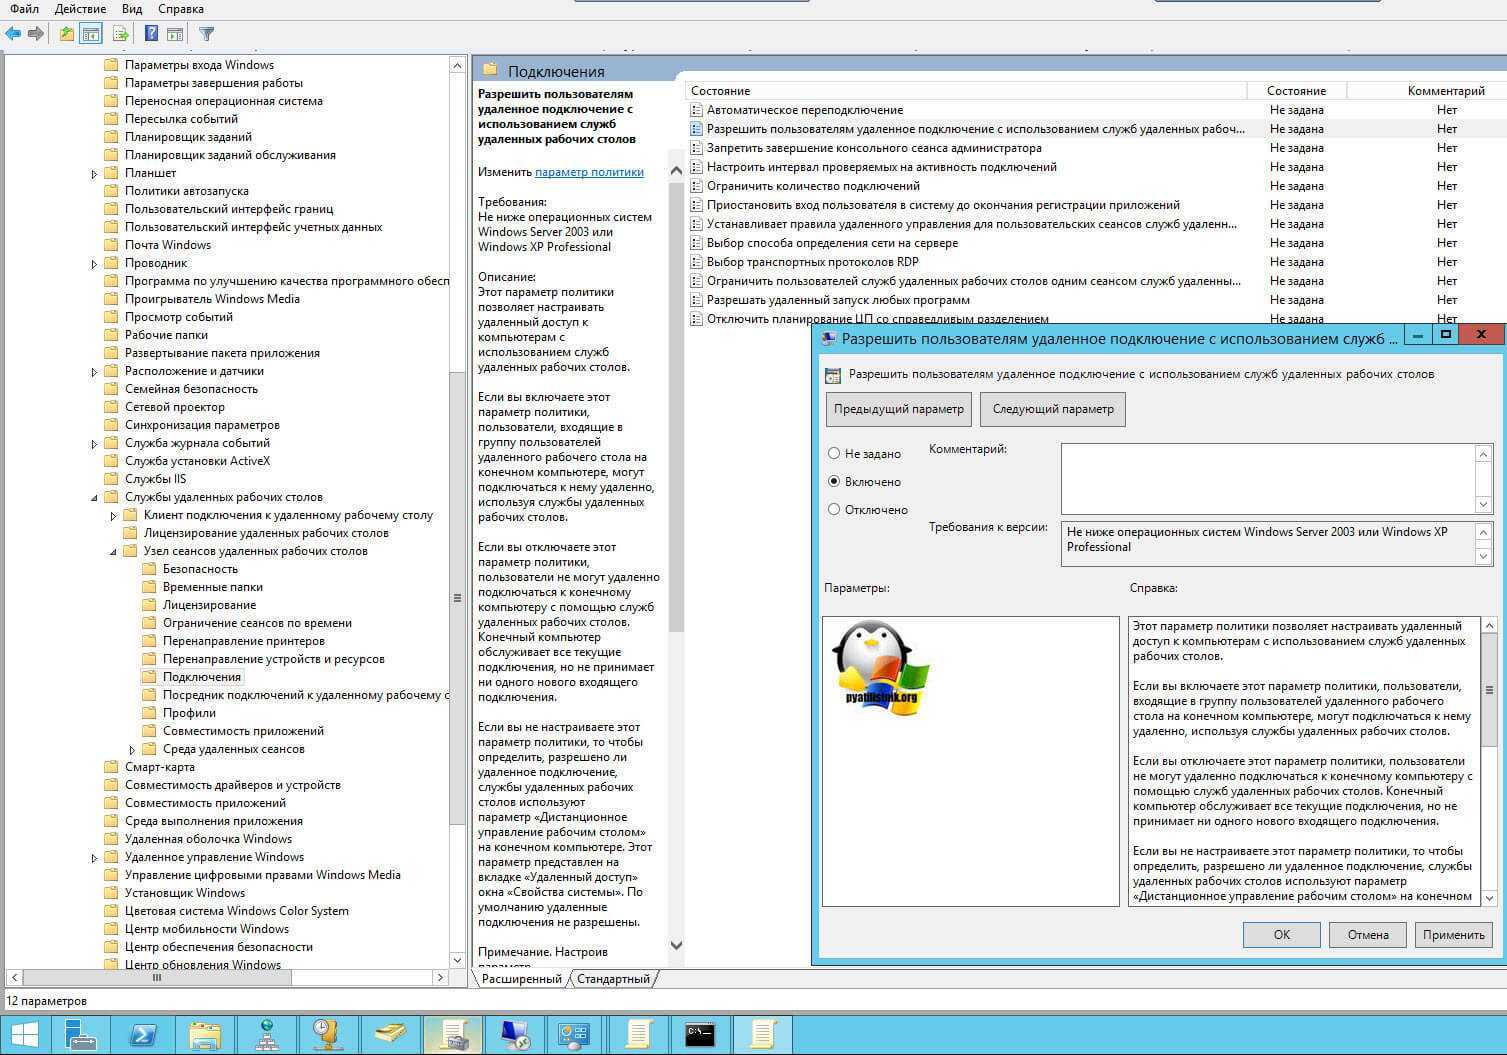Click inside the 'Комментарий' text field
1507x1055 pixels.
[x=1267, y=479]
